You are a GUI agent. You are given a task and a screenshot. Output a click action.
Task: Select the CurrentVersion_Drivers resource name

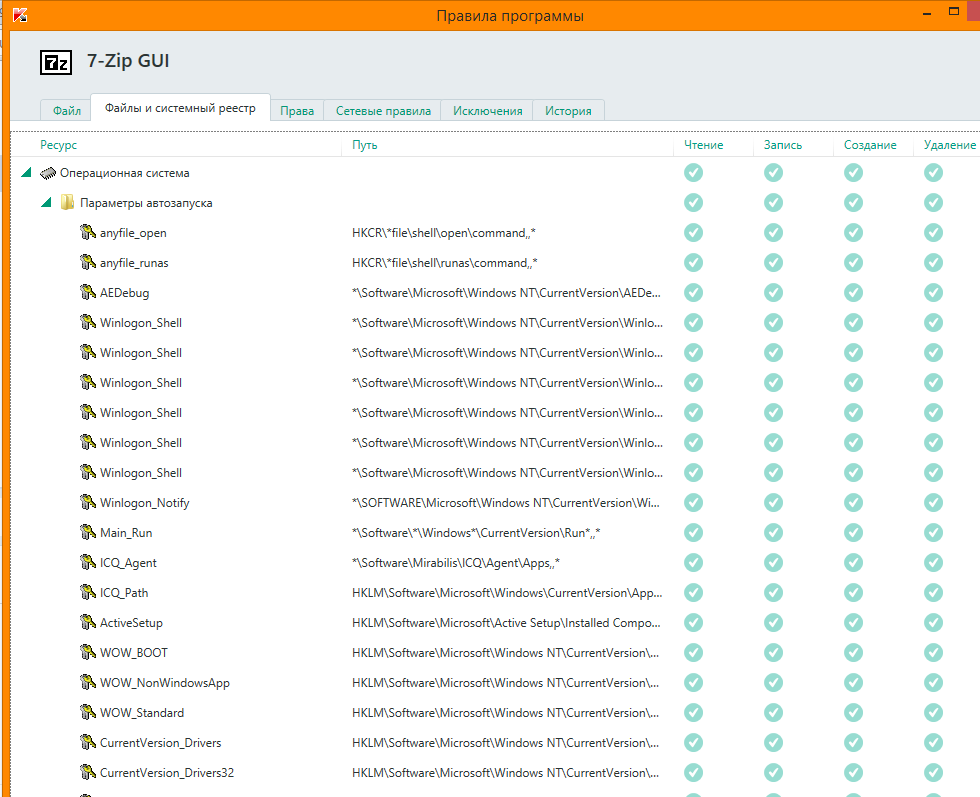pos(161,743)
